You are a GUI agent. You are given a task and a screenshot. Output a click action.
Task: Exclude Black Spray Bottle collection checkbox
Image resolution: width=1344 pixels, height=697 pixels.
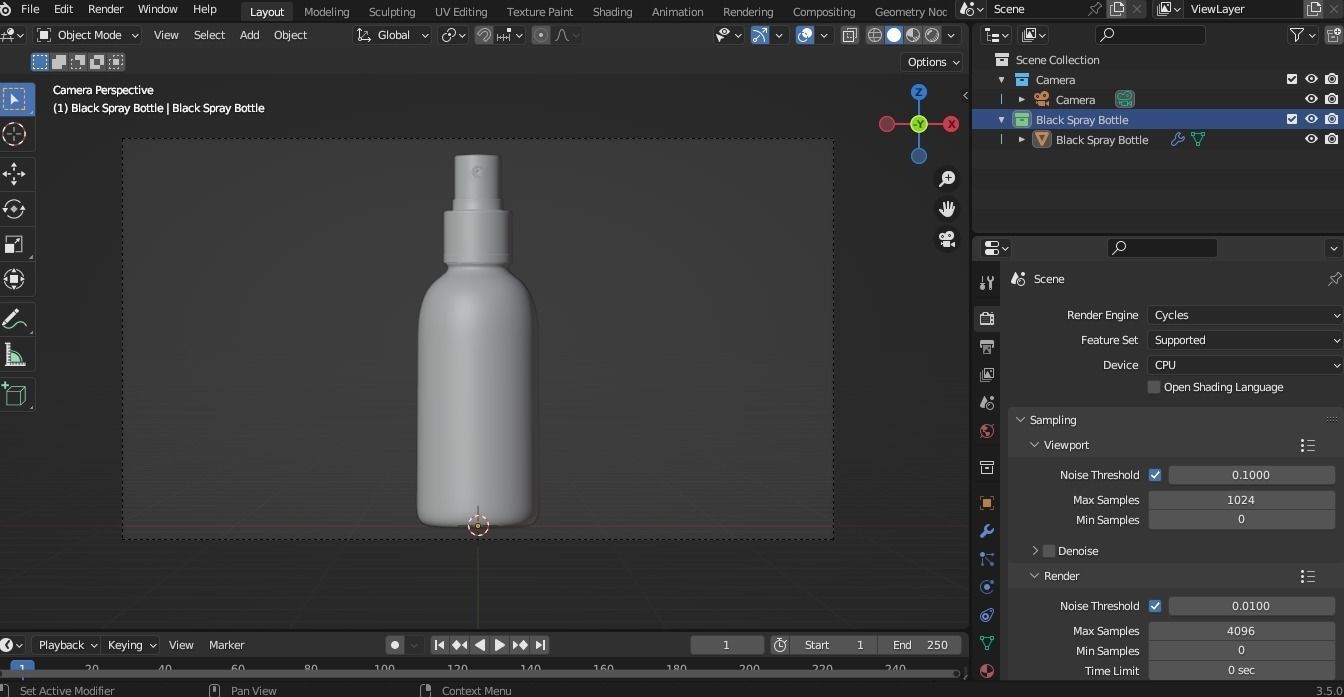point(1291,120)
